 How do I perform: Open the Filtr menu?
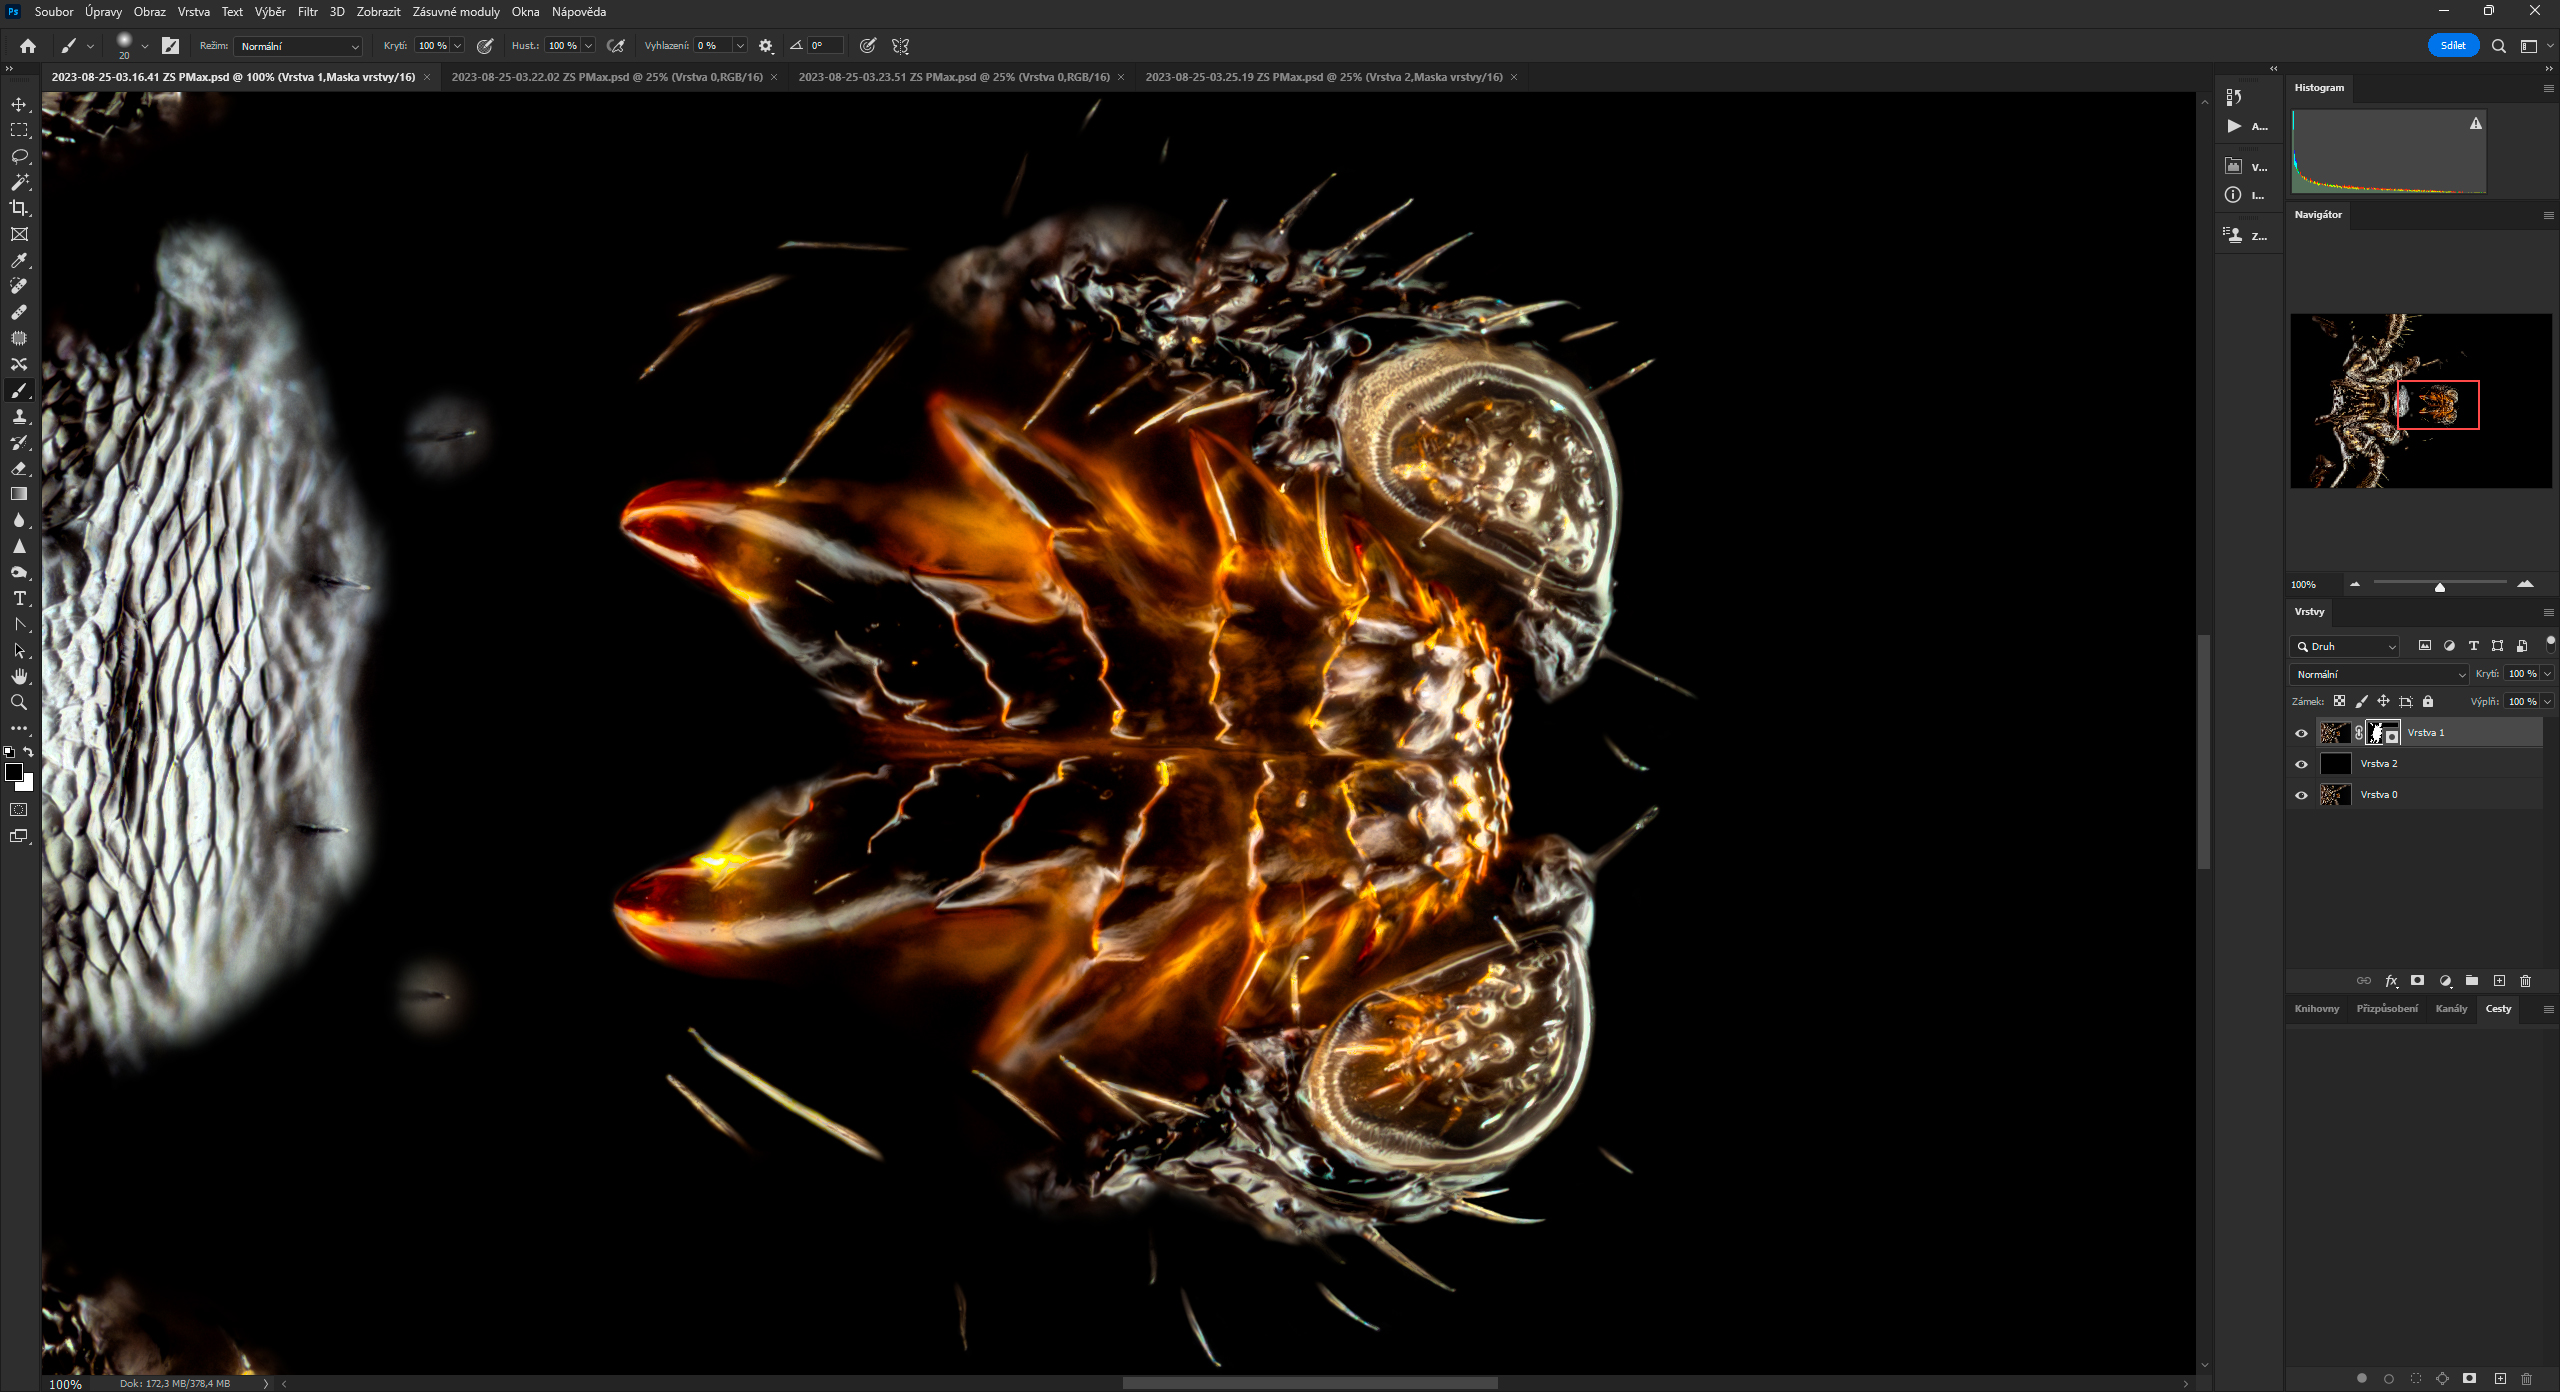pyautogui.click(x=307, y=12)
